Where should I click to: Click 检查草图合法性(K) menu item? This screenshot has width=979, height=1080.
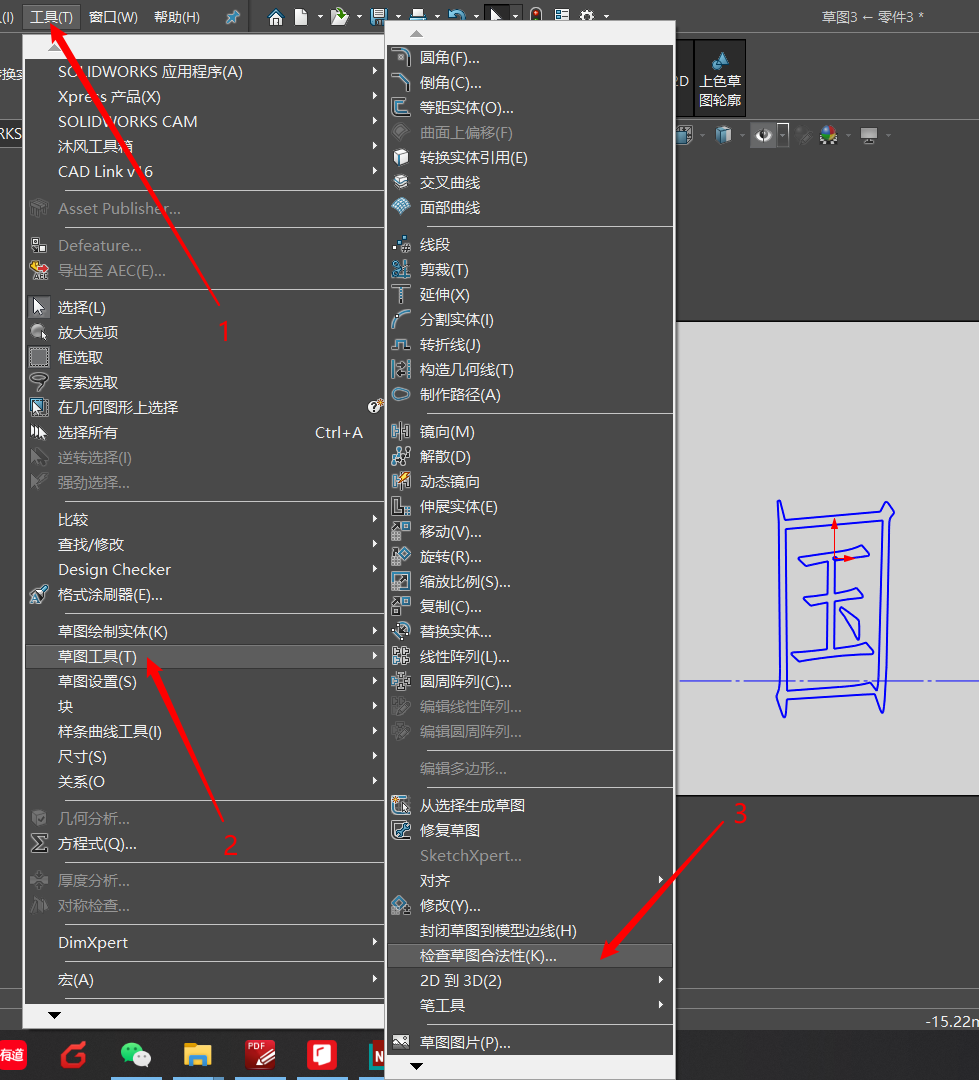click(530, 956)
